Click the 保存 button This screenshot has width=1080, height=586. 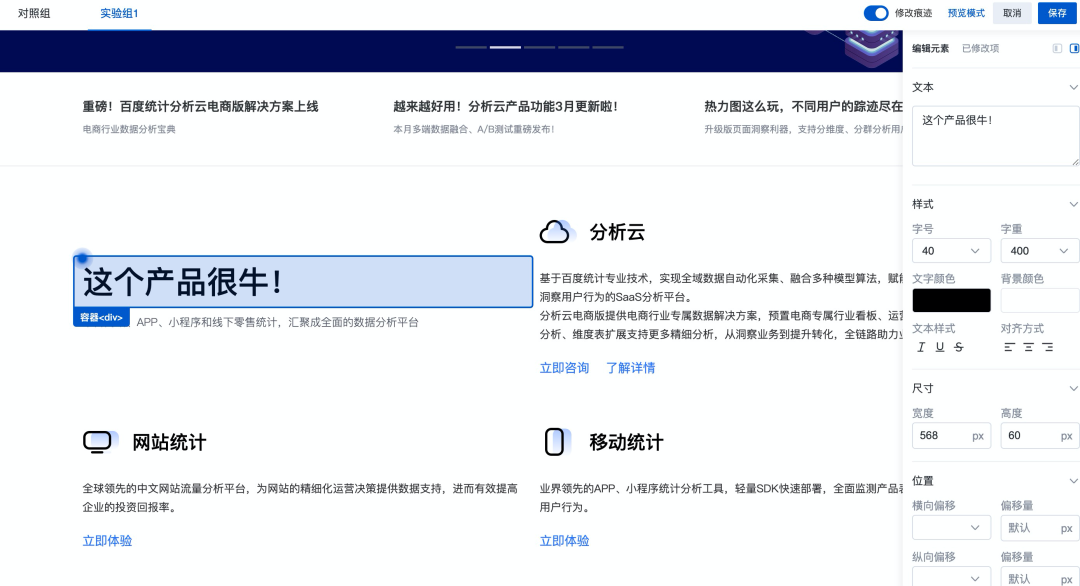(1057, 13)
